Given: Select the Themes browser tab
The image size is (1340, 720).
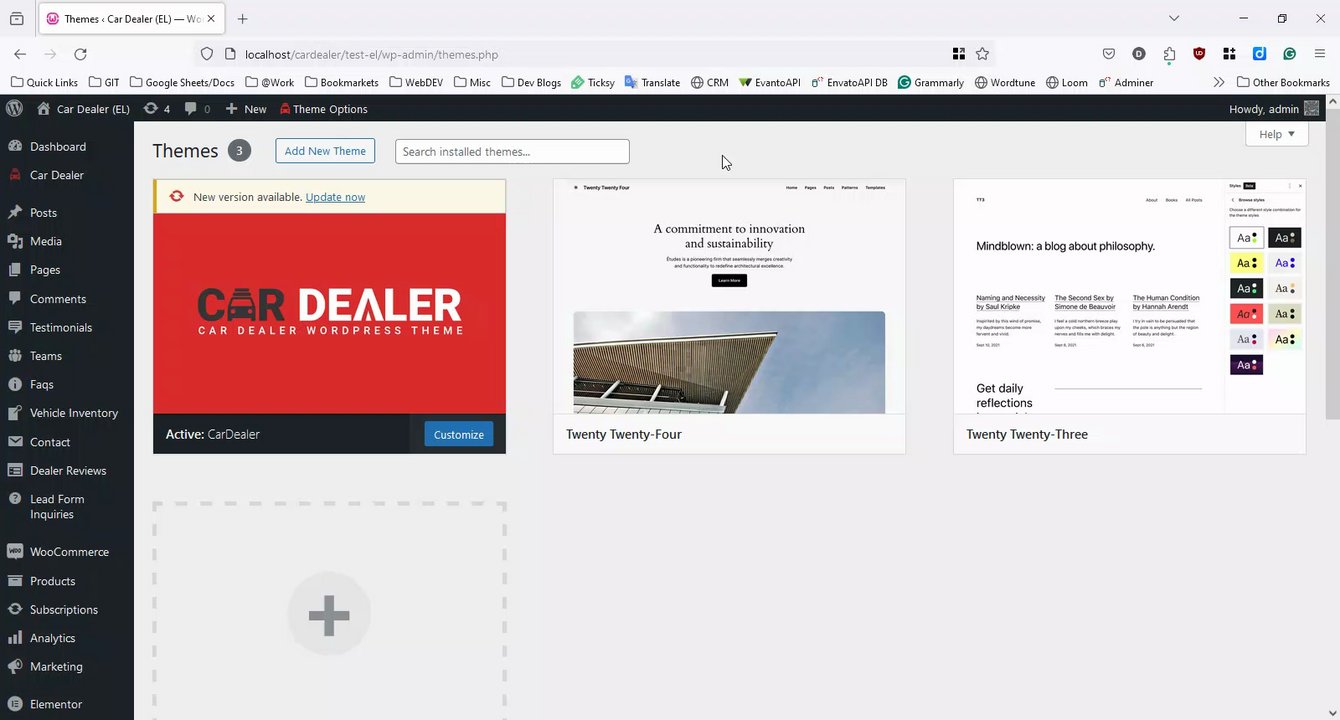Looking at the screenshot, I should click(132, 19).
